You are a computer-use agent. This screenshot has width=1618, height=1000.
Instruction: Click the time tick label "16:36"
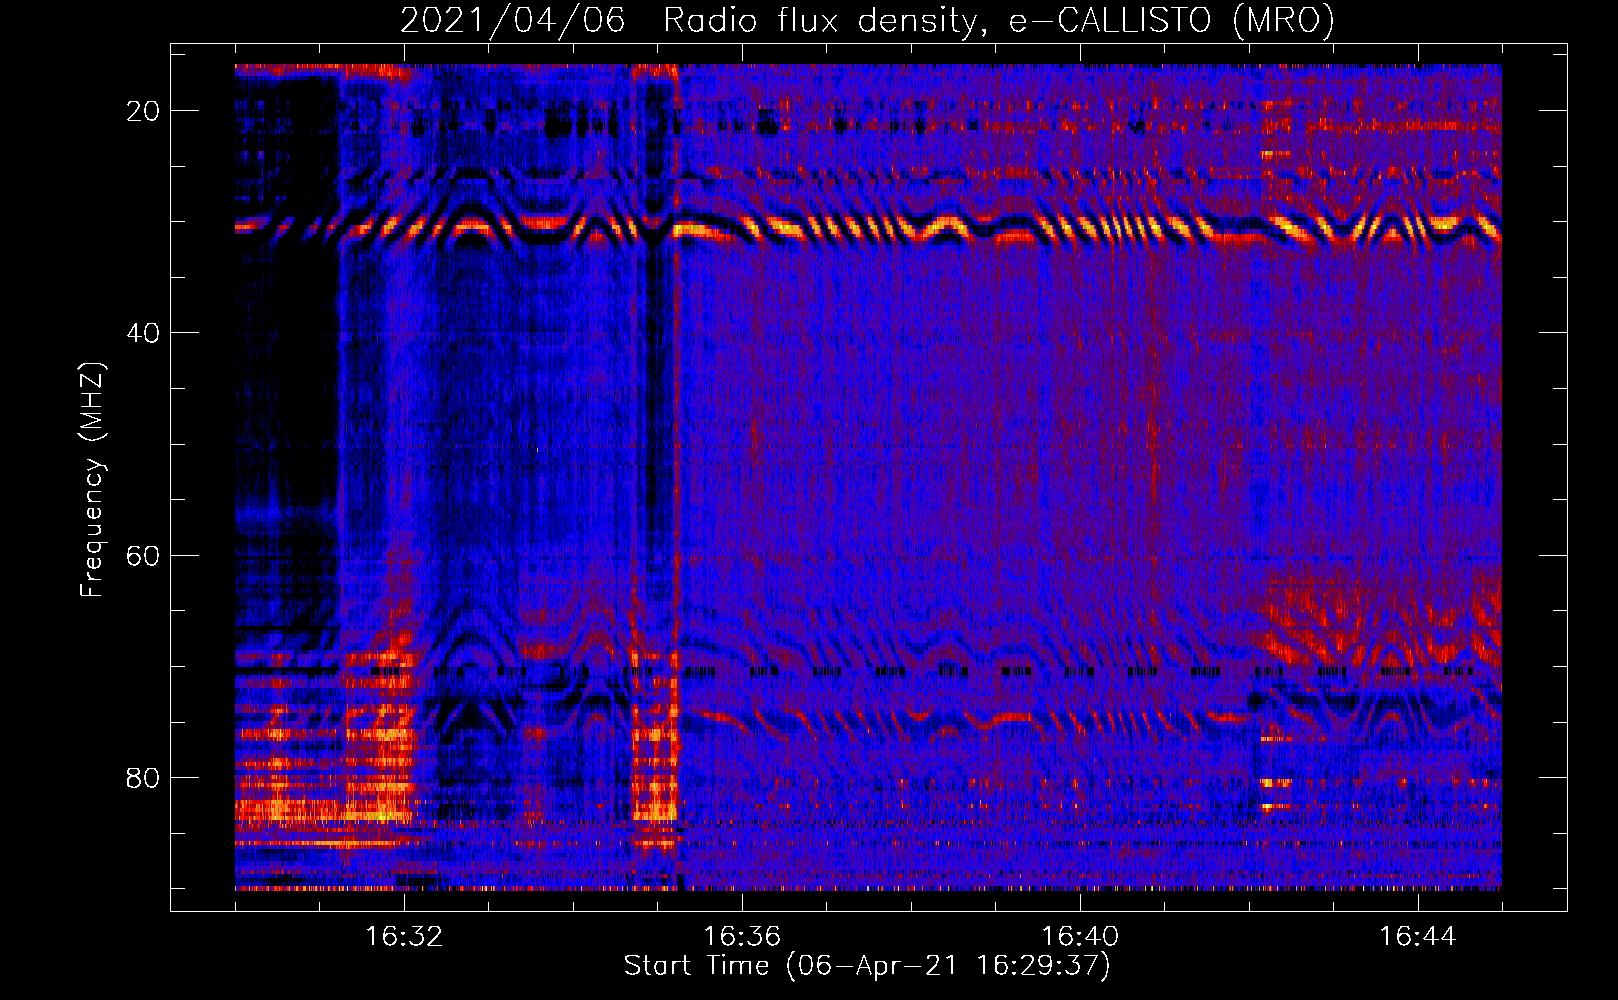(x=742, y=936)
